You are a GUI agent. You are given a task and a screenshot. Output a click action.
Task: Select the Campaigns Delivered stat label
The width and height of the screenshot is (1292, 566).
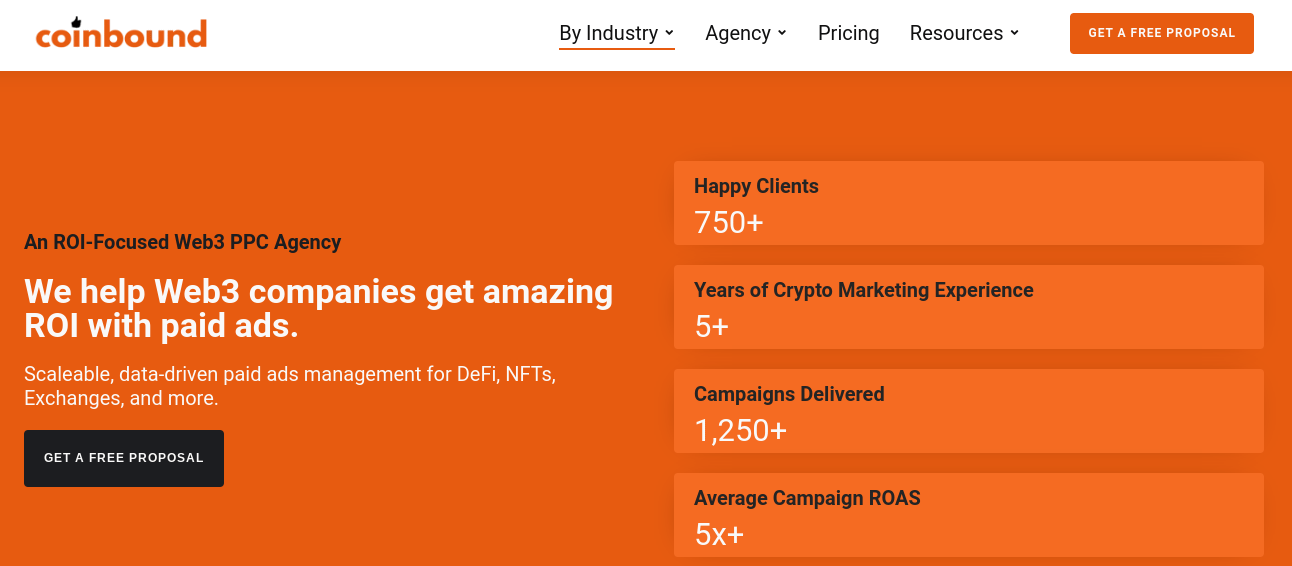789,394
